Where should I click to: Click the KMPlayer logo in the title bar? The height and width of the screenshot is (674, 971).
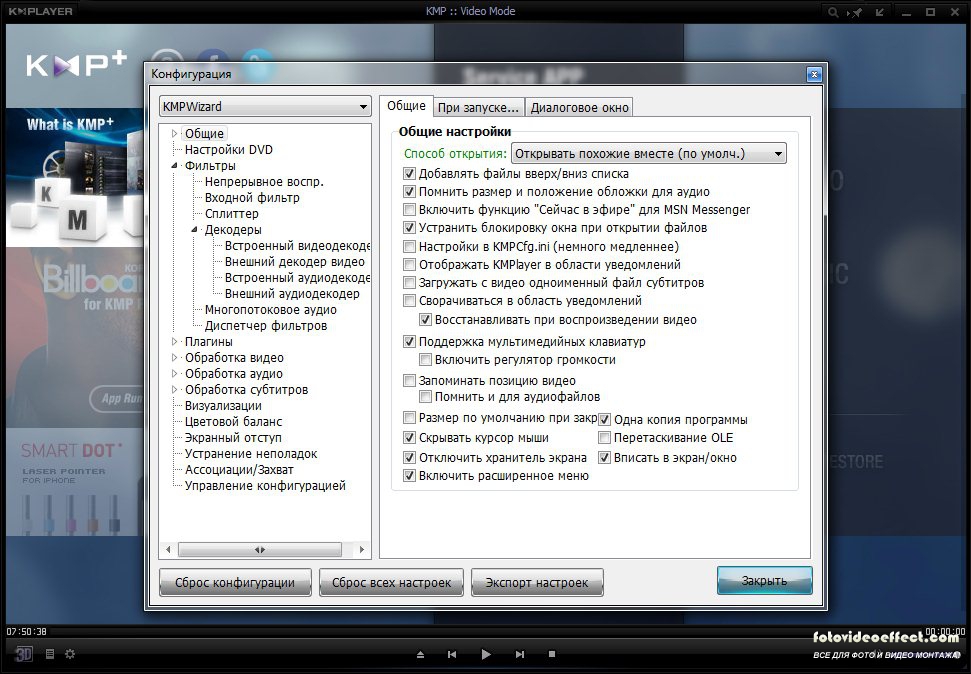click(x=41, y=12)
